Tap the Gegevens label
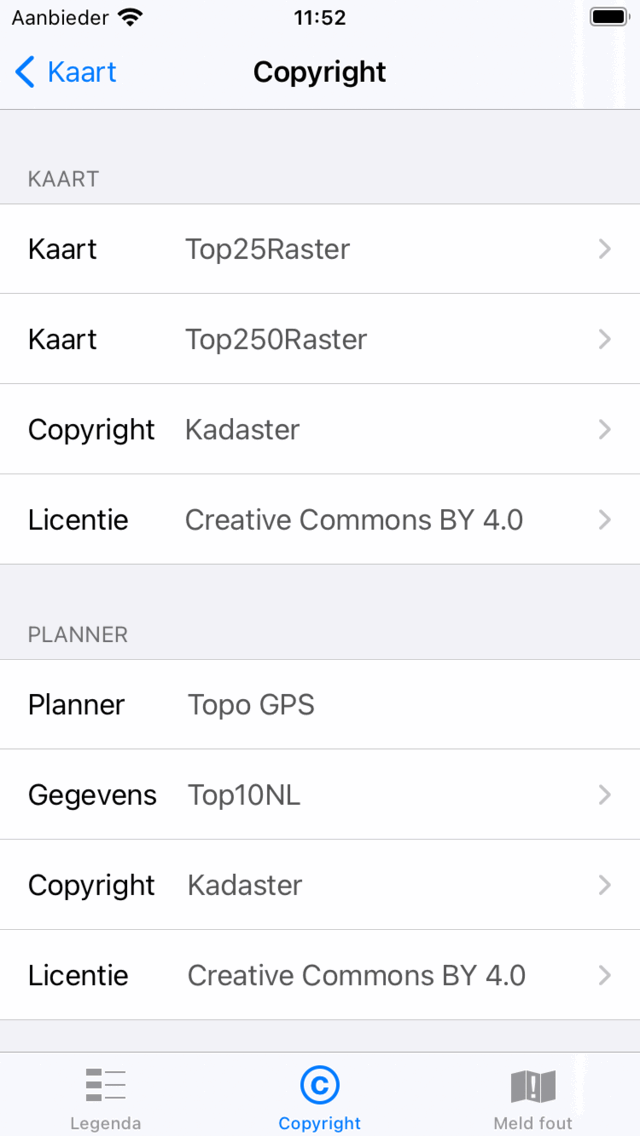640x1136 pixels. point(92,795)
